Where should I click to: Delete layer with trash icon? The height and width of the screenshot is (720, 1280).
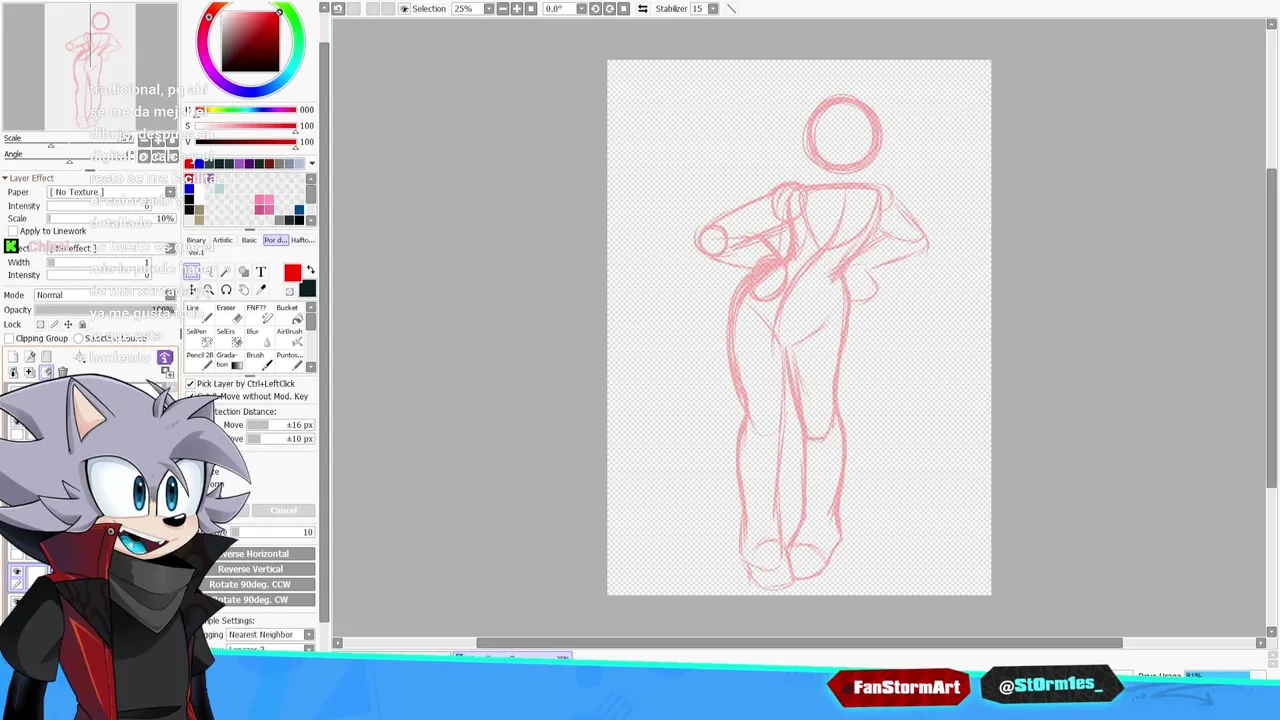(63, 372)
